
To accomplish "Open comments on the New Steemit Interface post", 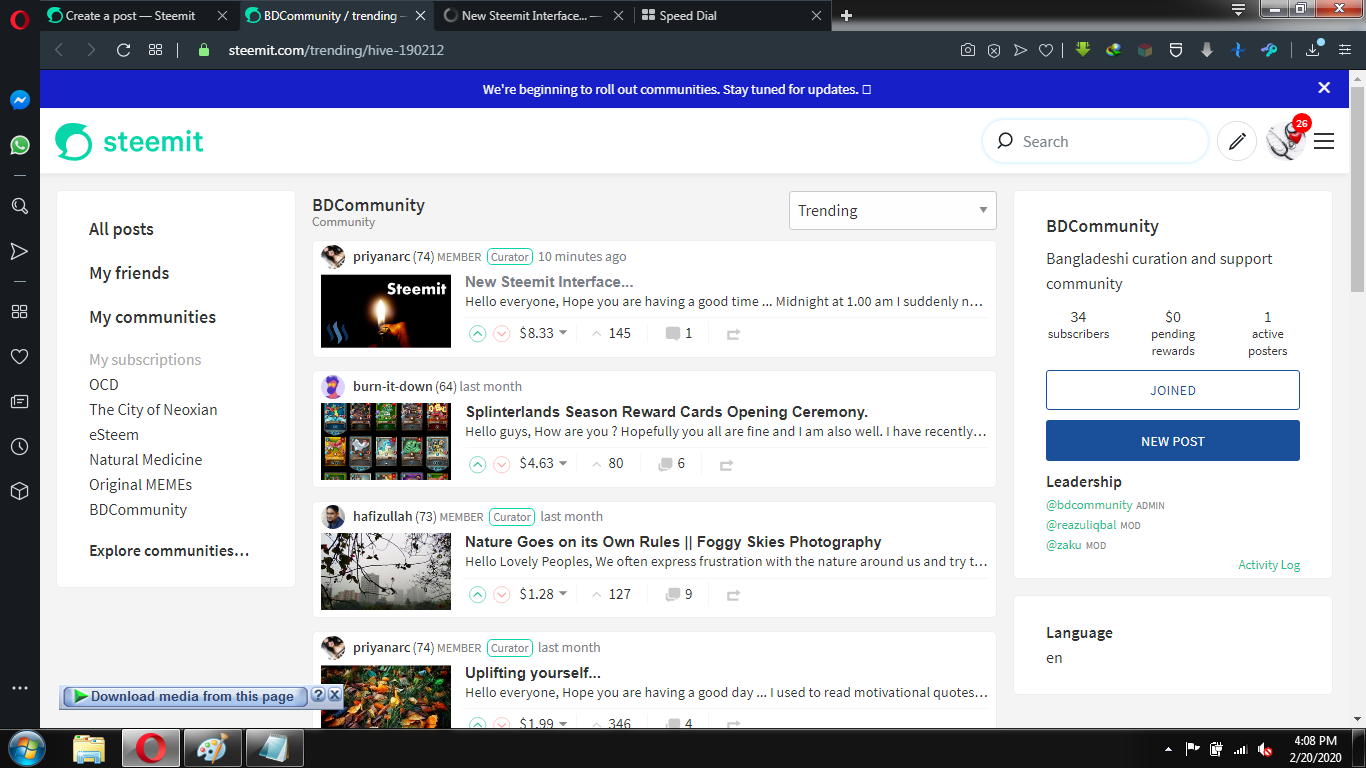I will click(x=679, y=333).
